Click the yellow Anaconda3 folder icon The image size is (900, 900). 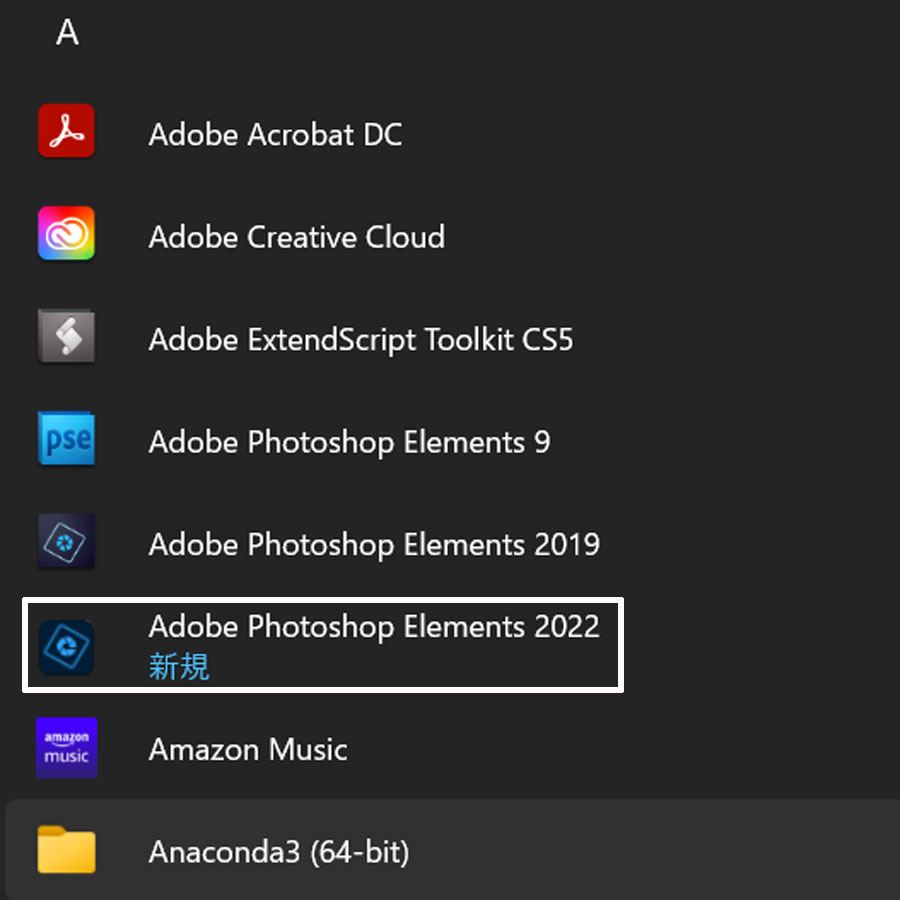[66, 849]
